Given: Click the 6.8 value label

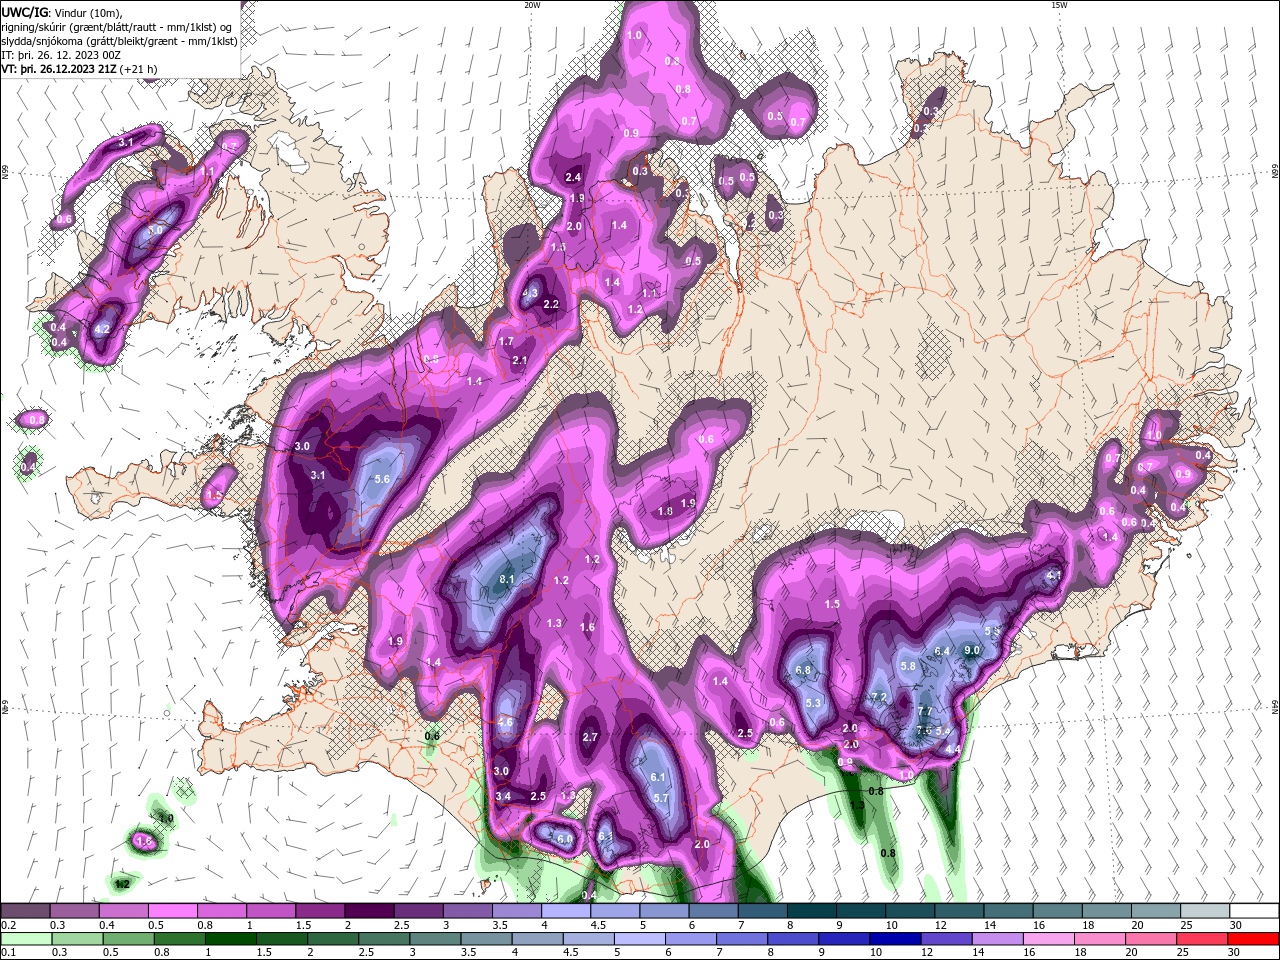Looking at the screenshot, I should pos(802,670).
